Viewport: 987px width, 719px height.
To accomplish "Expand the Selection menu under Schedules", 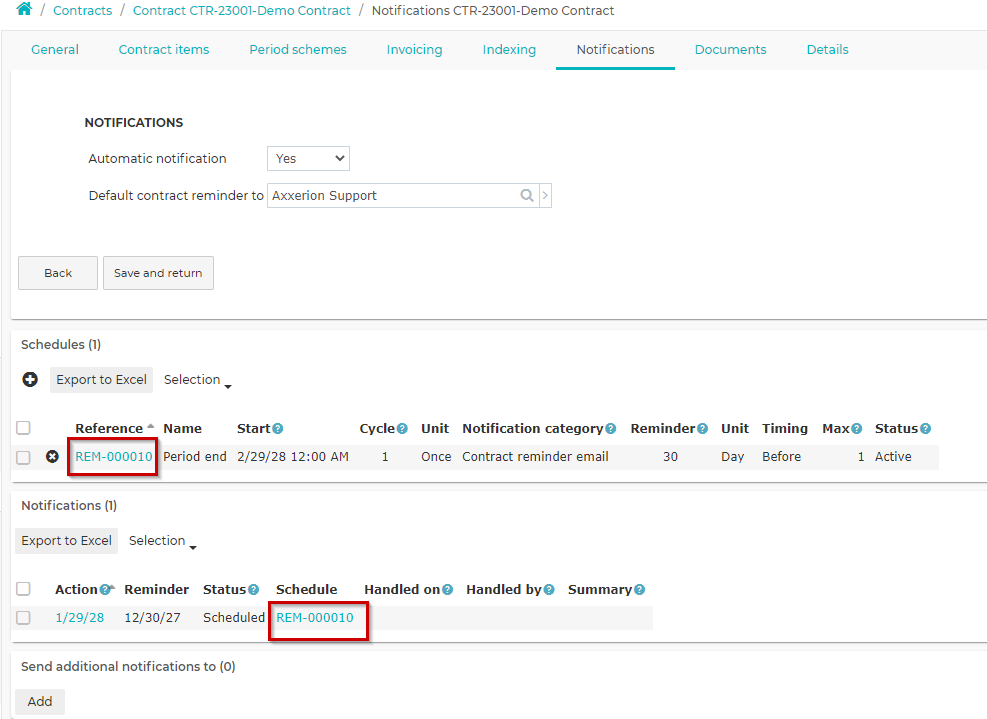I will click(198, 380).
